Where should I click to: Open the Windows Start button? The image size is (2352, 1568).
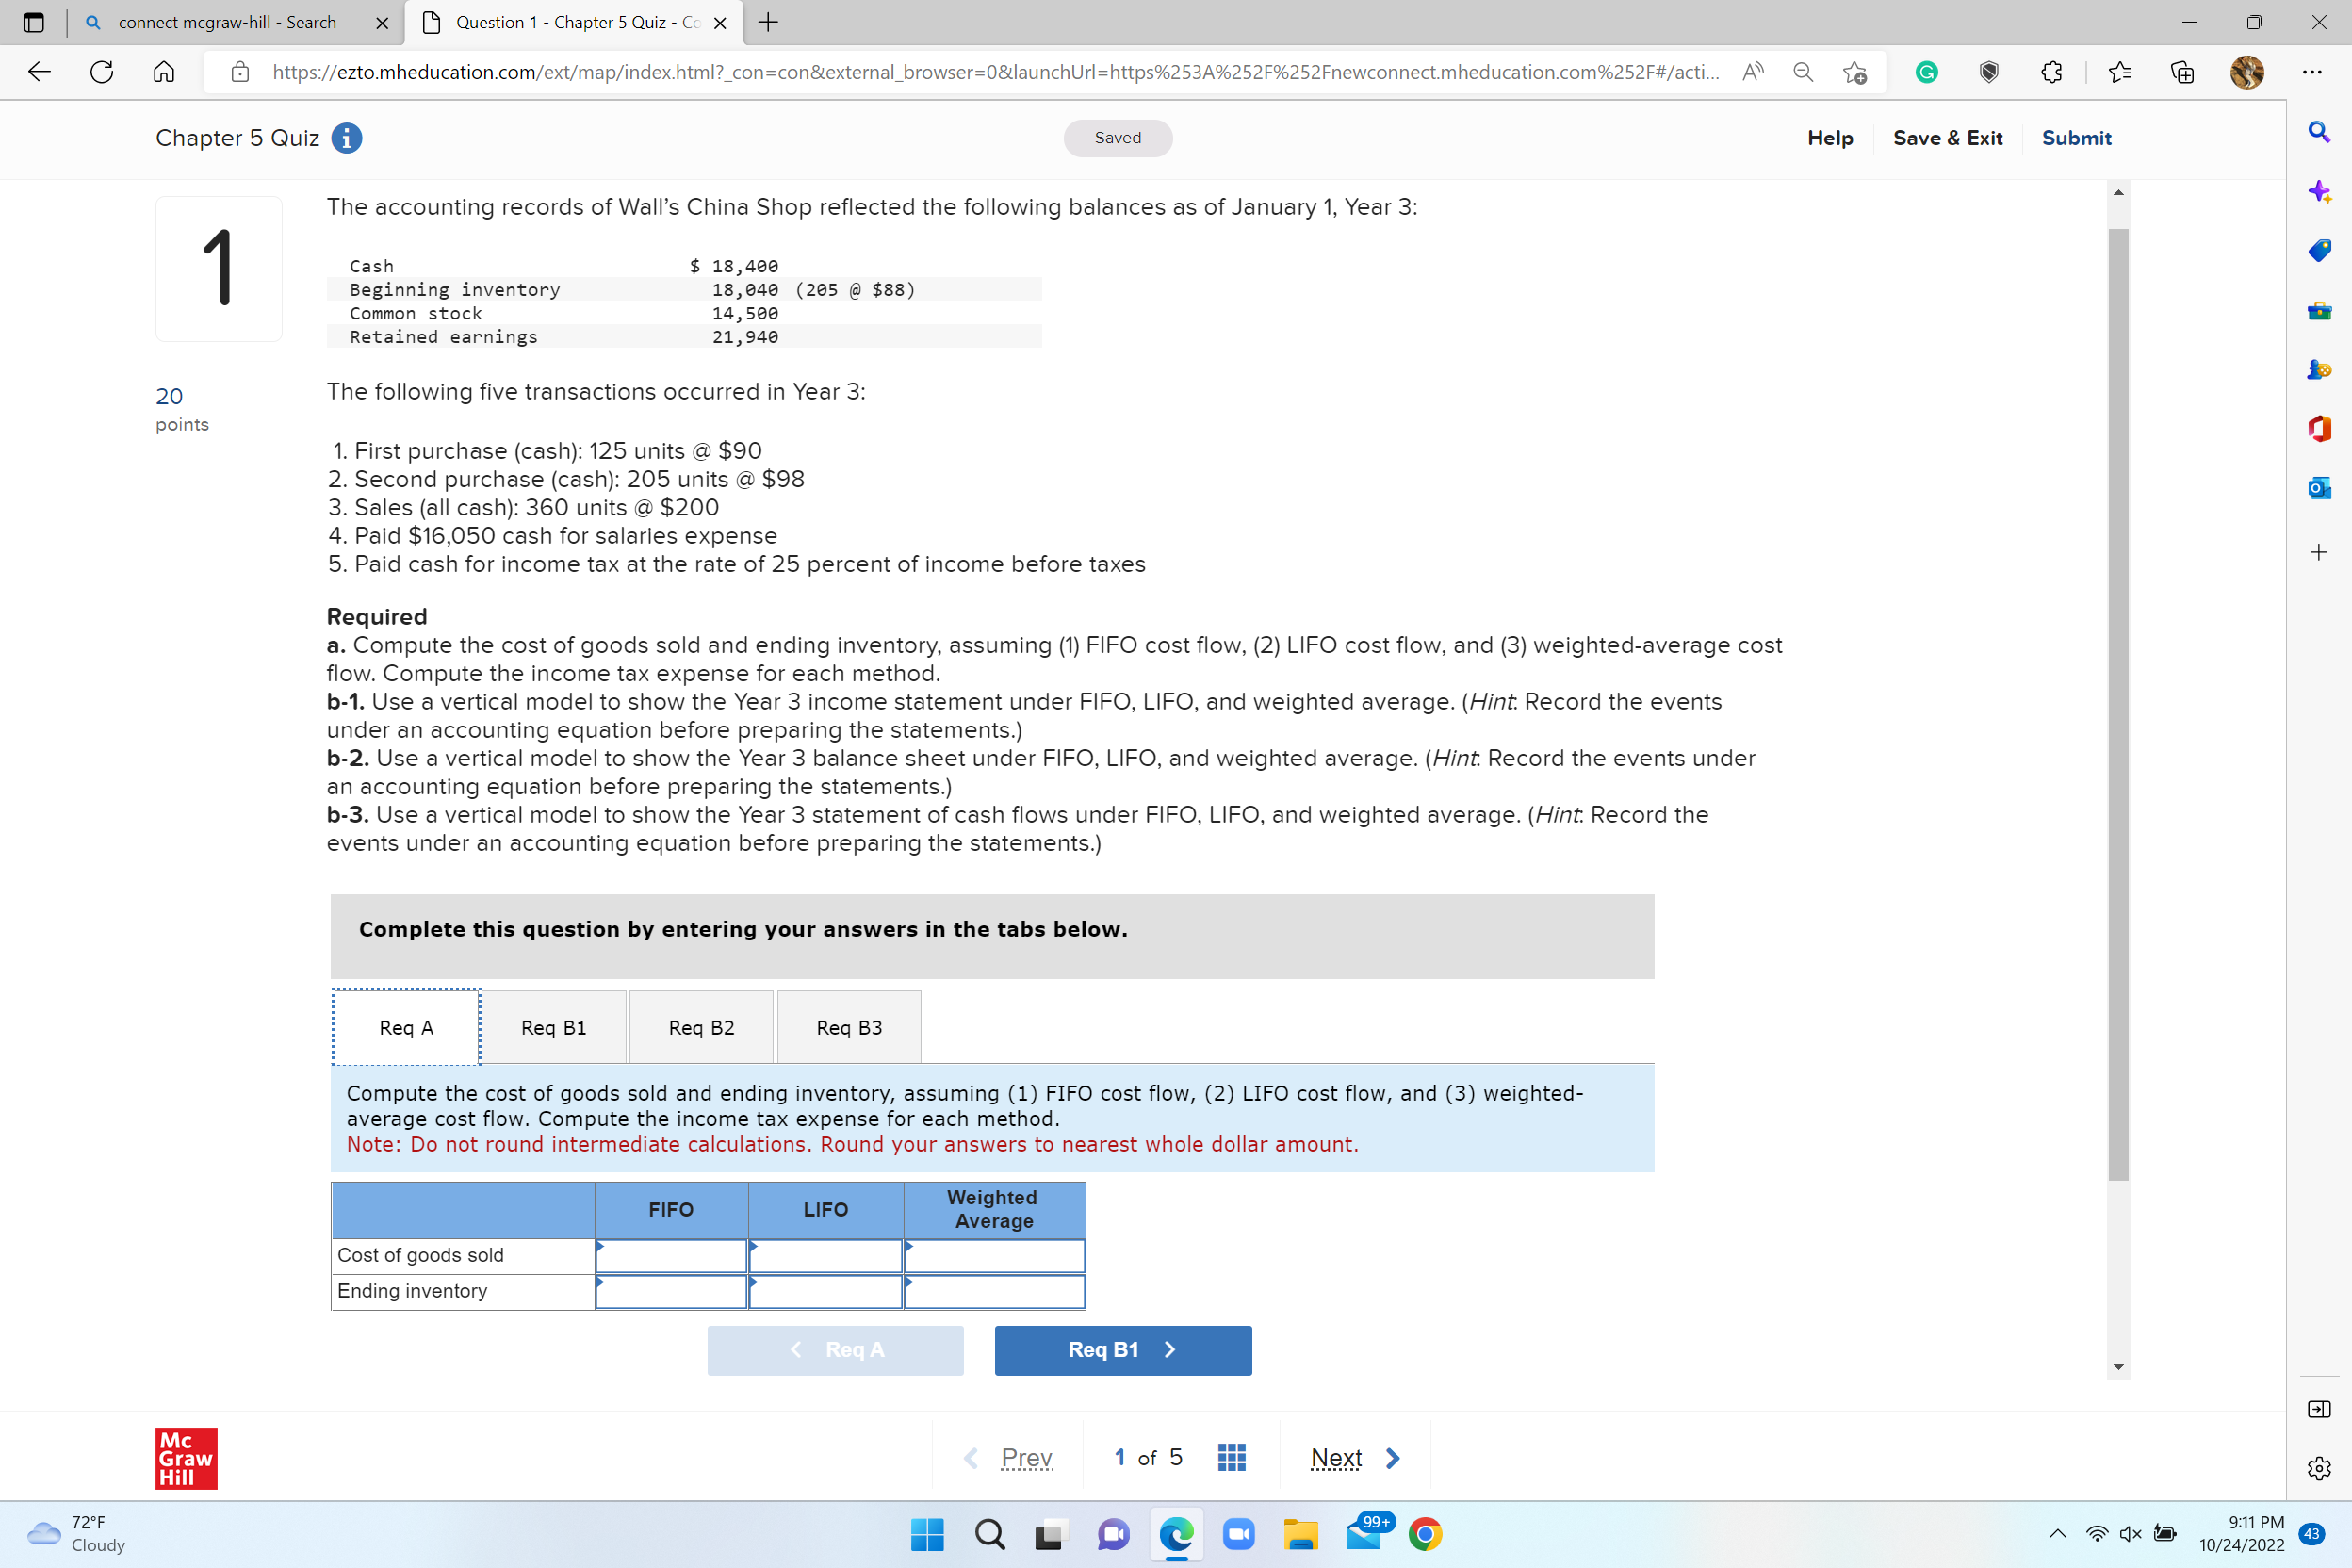[x=926, y=1533]
